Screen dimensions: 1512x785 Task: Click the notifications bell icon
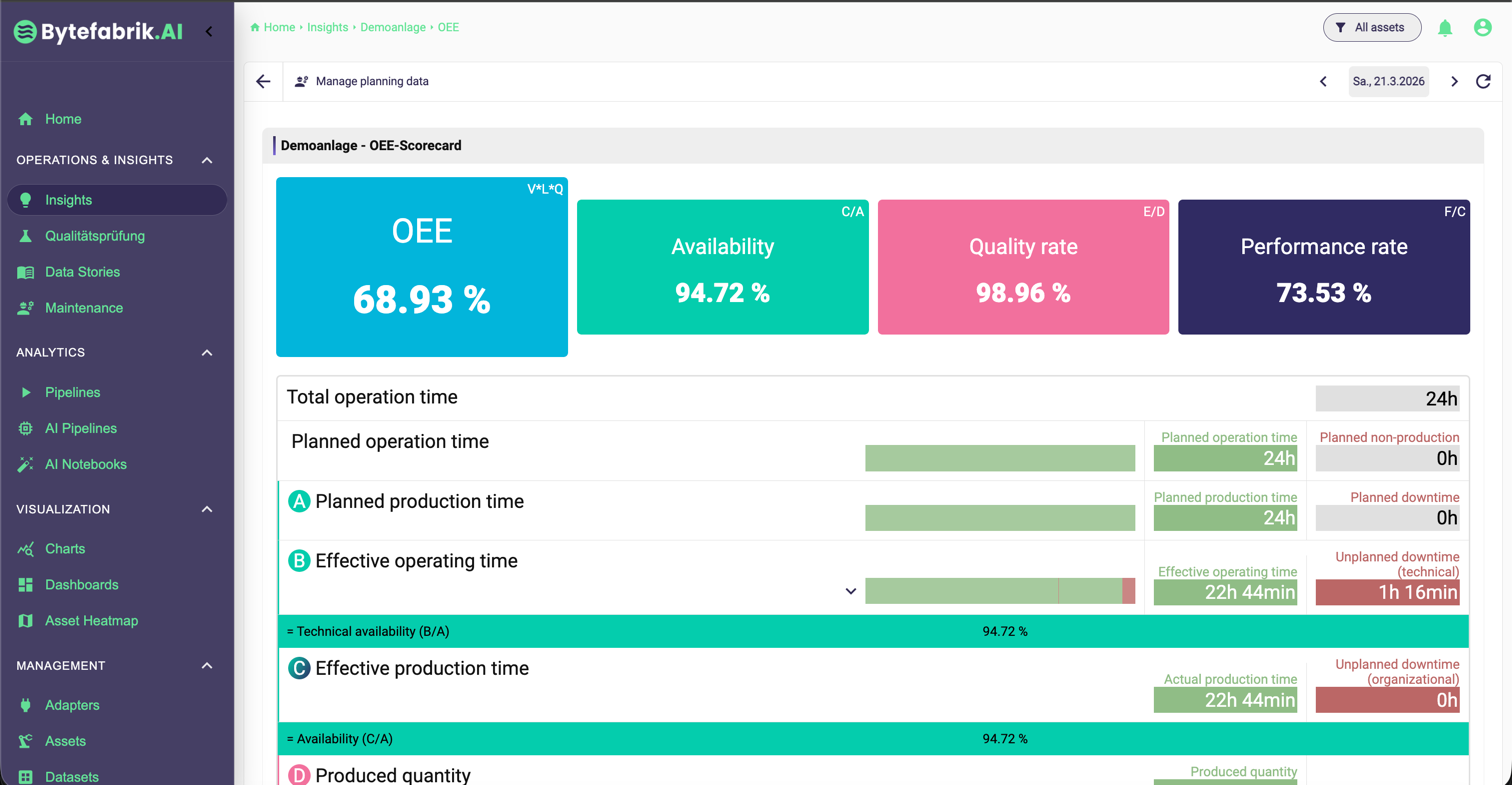click(x=1444, y=28)
